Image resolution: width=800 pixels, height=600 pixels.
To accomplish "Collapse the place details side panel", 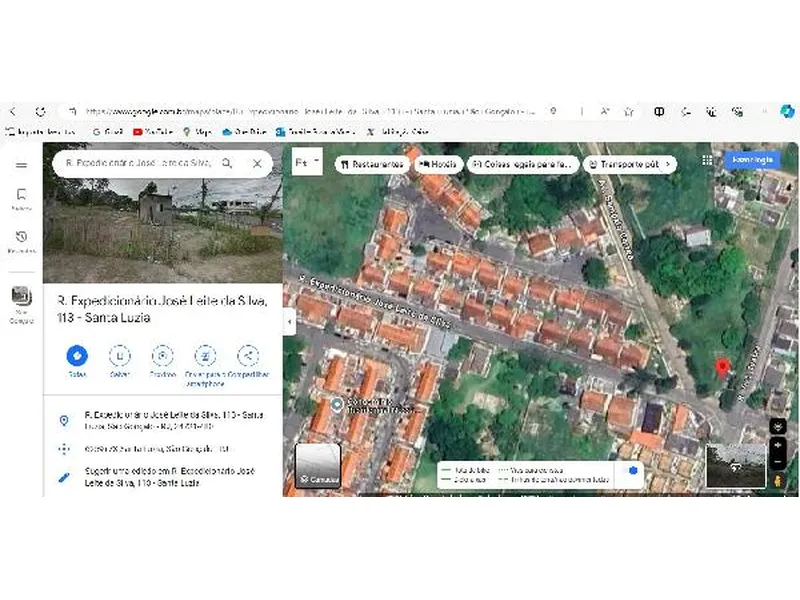I will coord(287,320).
